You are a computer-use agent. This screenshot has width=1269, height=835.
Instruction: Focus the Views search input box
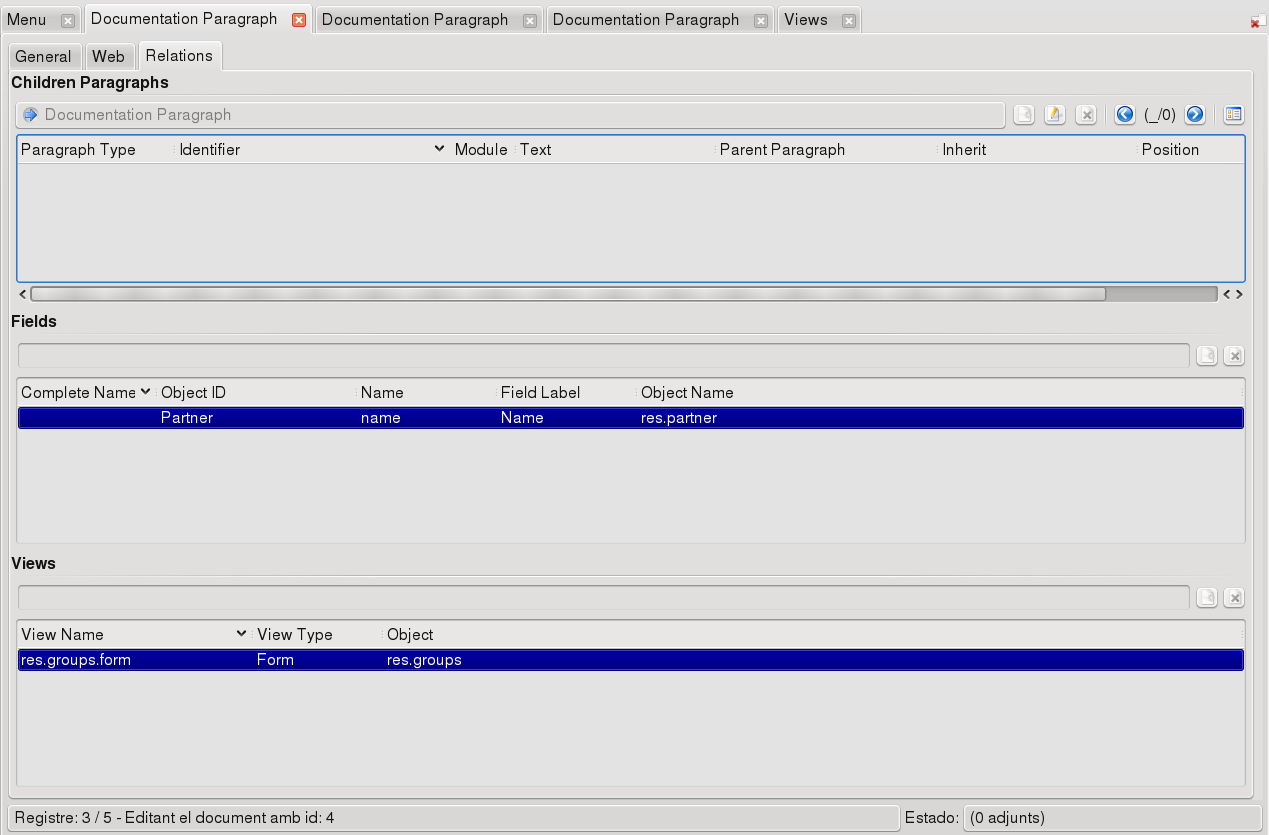pyautogui.click(x=604, y=598)
